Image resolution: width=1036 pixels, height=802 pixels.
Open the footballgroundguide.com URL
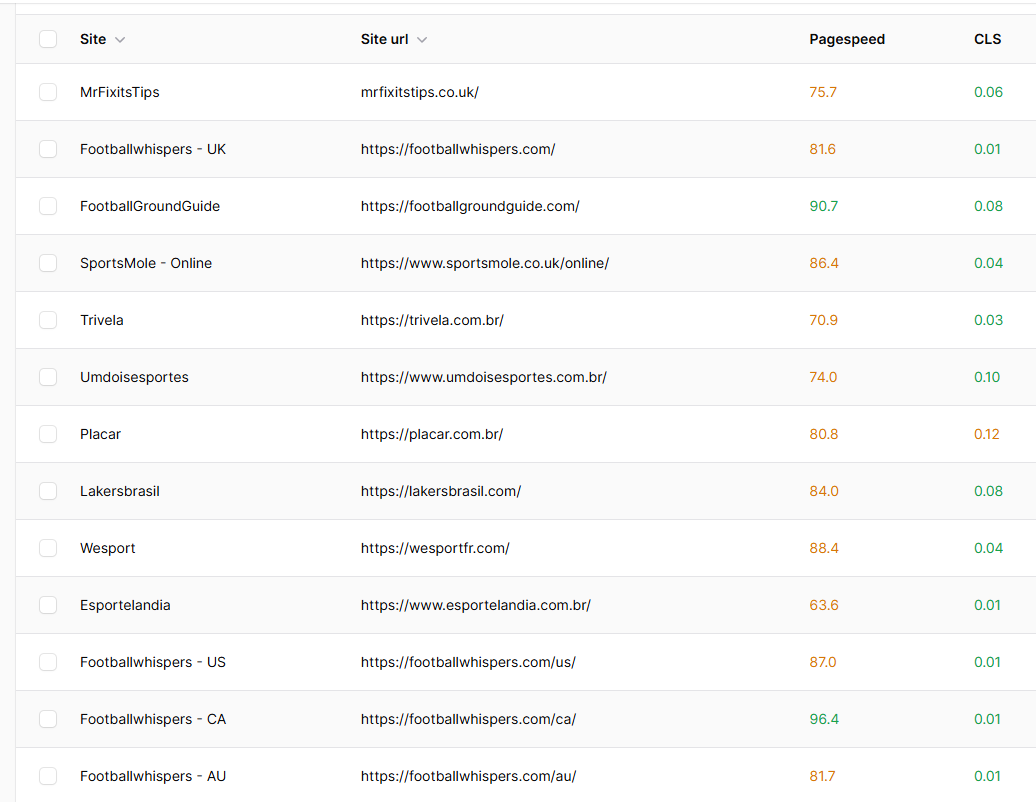(x=470, y=206)
